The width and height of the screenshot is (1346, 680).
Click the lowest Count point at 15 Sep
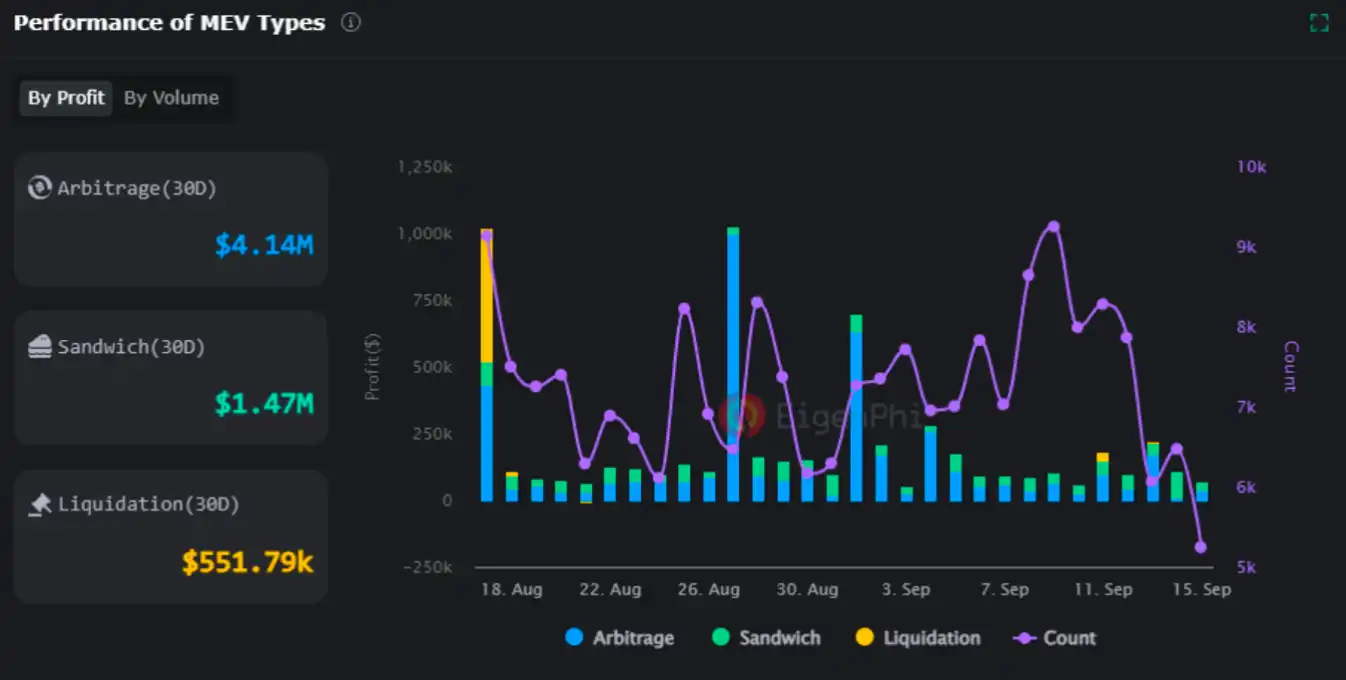1200,547
